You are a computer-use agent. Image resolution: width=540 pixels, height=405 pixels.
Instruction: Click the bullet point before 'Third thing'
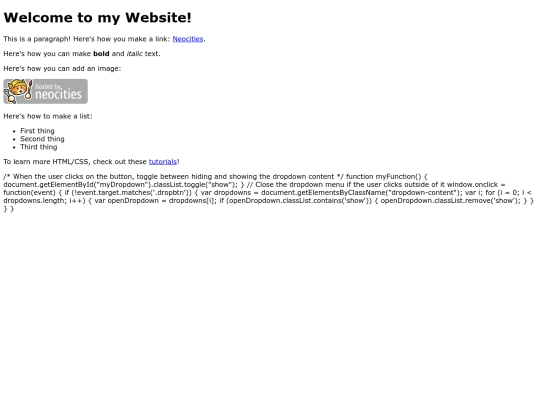coord(14,147)
